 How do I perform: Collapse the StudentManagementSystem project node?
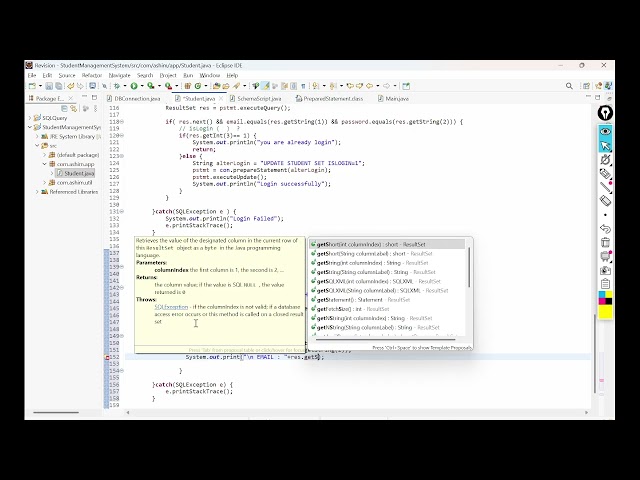[30, 127]
